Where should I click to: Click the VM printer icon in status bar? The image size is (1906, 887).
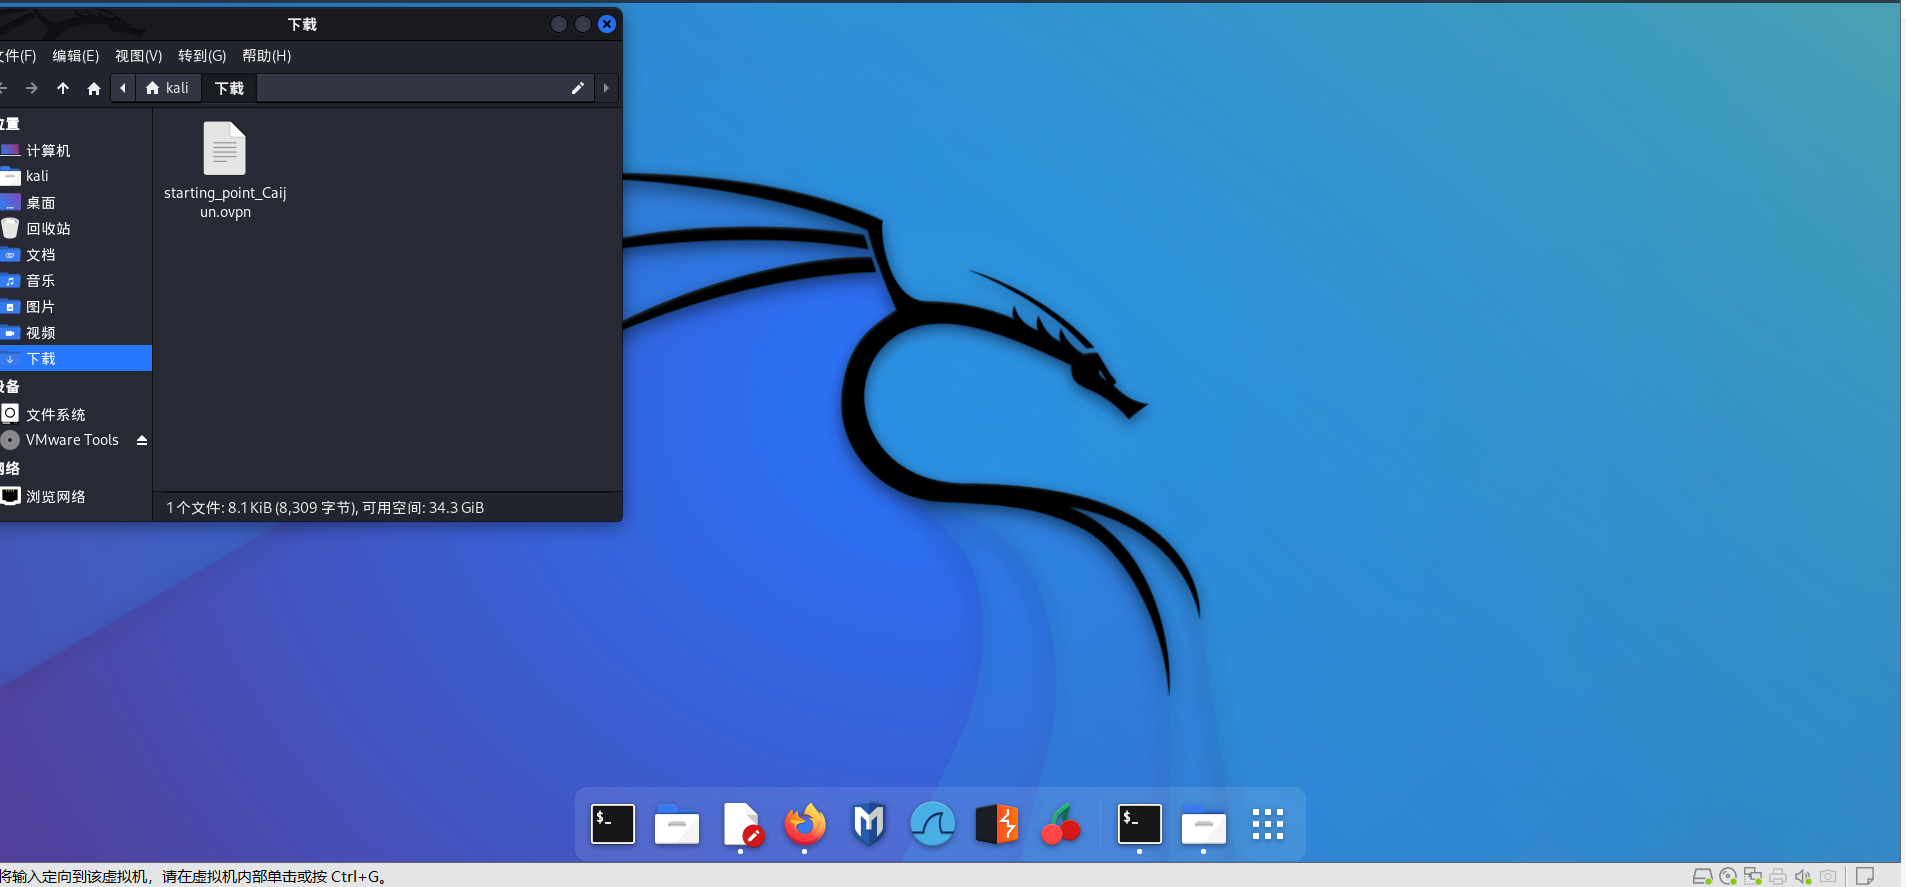[1778, 877]
